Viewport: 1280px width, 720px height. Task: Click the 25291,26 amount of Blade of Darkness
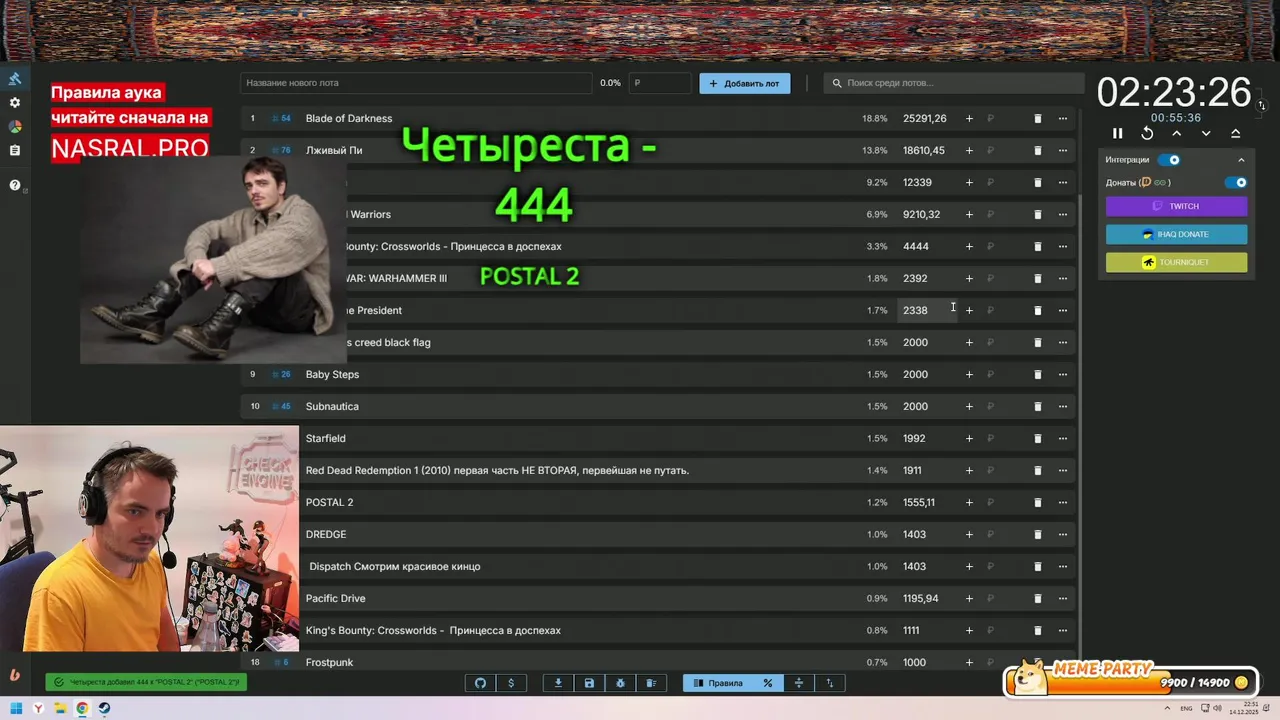pos(924,118)
